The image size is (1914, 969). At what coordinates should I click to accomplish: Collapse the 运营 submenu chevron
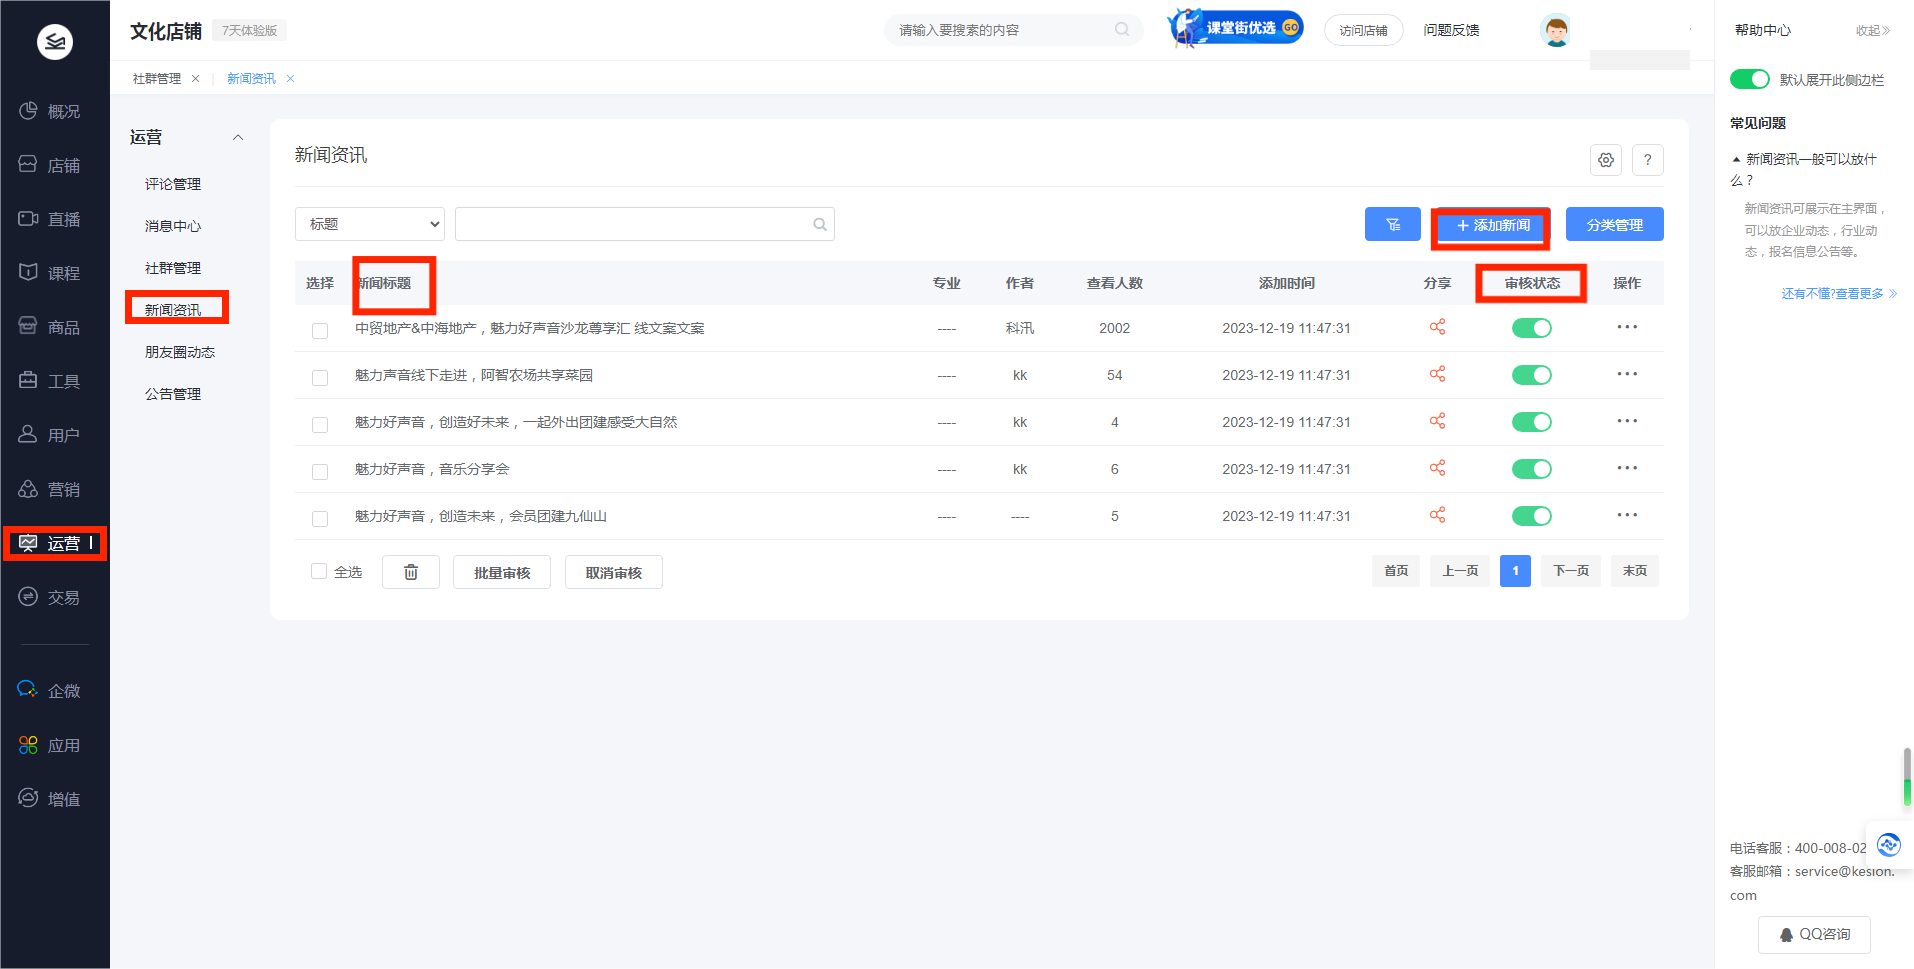click(238, 138)
